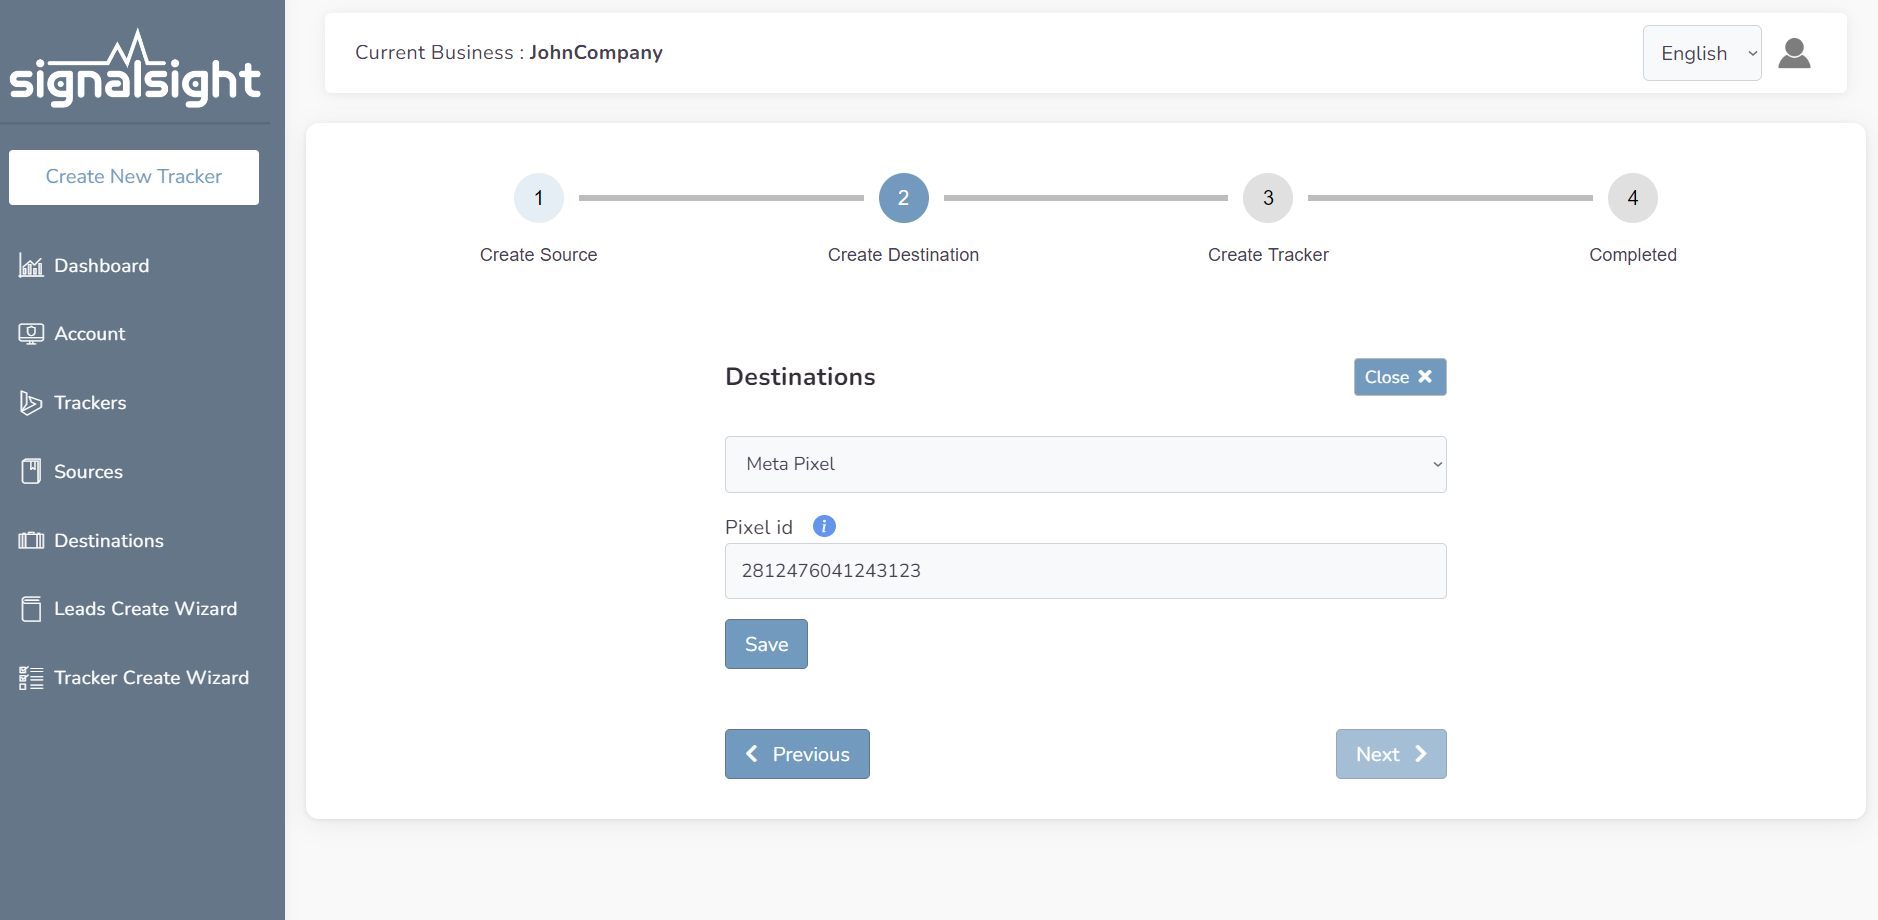Click the Create Tracker step label
The height and width of the screenshot is (920, 1878).
1268,255
